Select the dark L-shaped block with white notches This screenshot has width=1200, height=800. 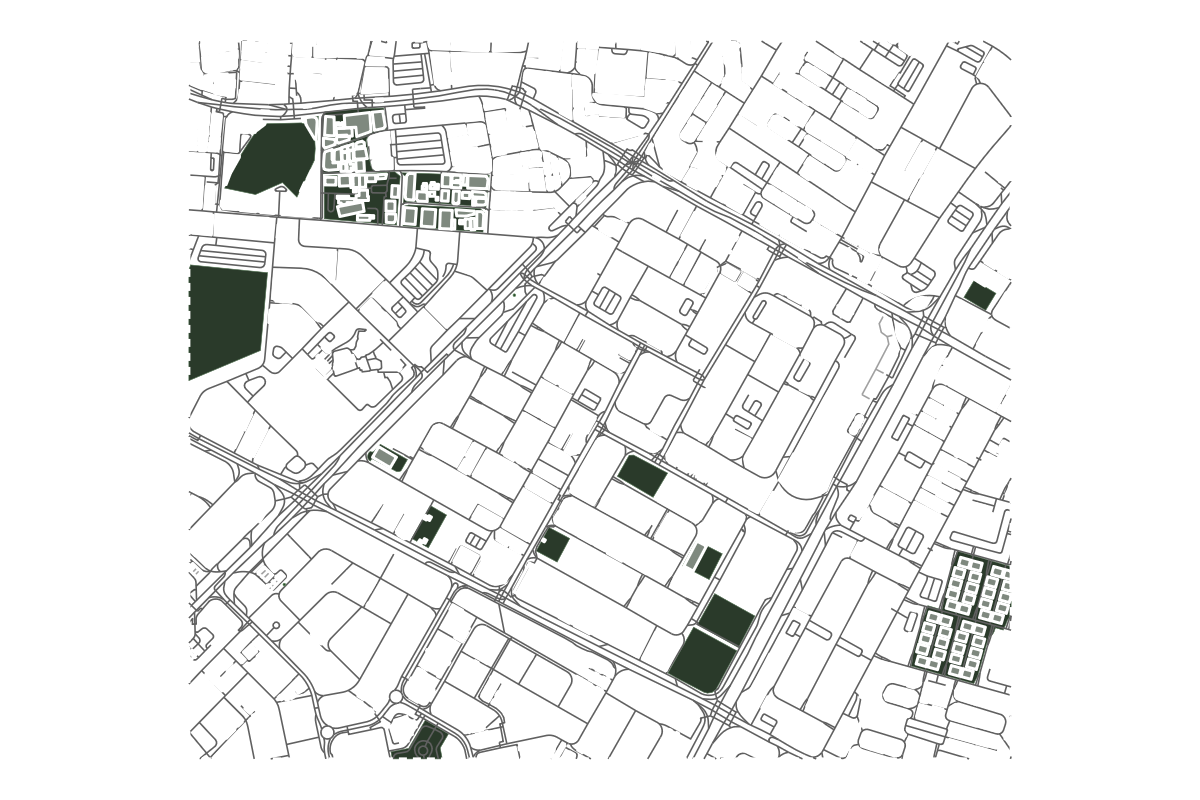coord(430,526)
